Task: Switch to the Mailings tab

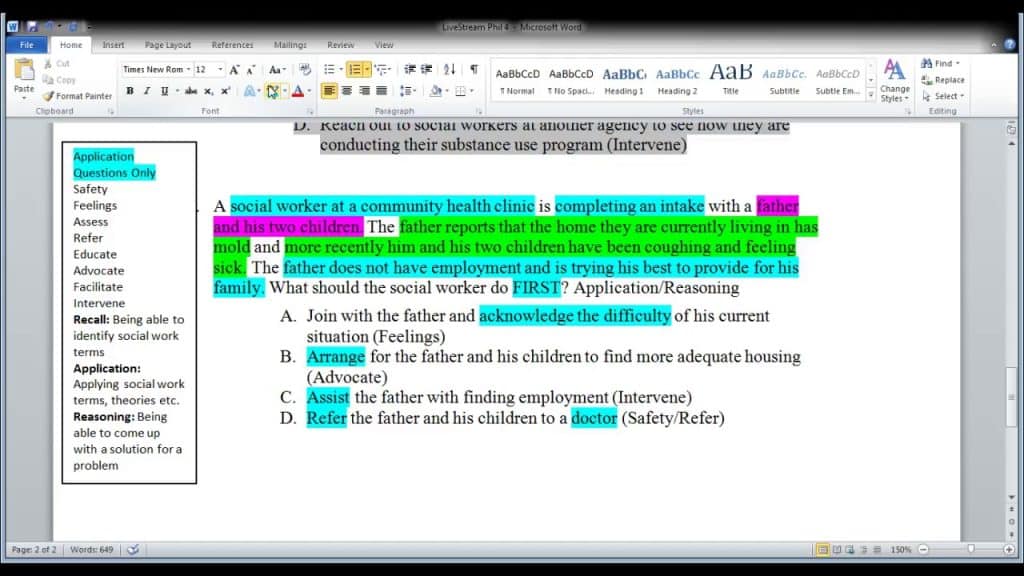Action: point(290,44)
